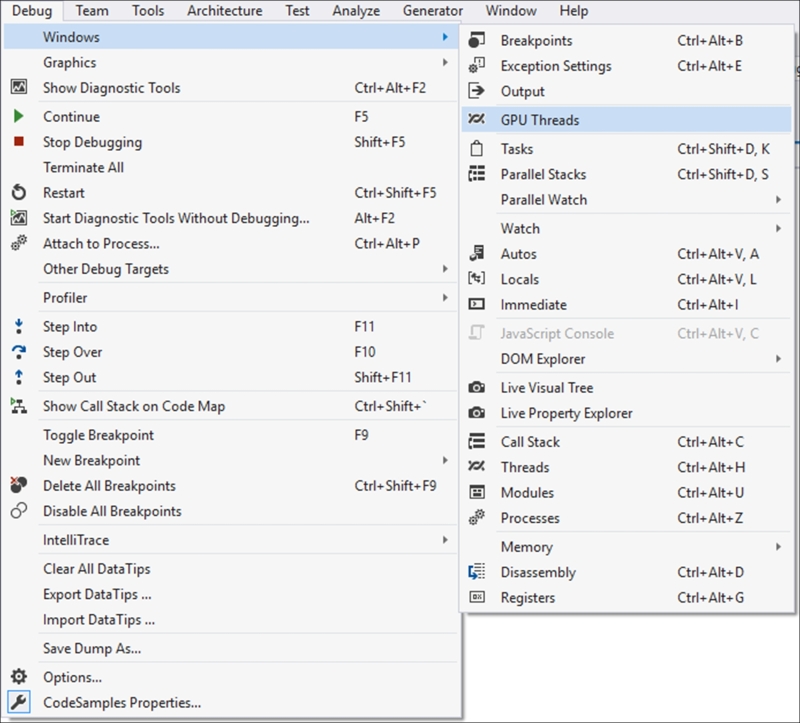This screenshot has height=723, width=800.
Task: Click the Breakpoints window icon
Action: (x=477, y=40)
